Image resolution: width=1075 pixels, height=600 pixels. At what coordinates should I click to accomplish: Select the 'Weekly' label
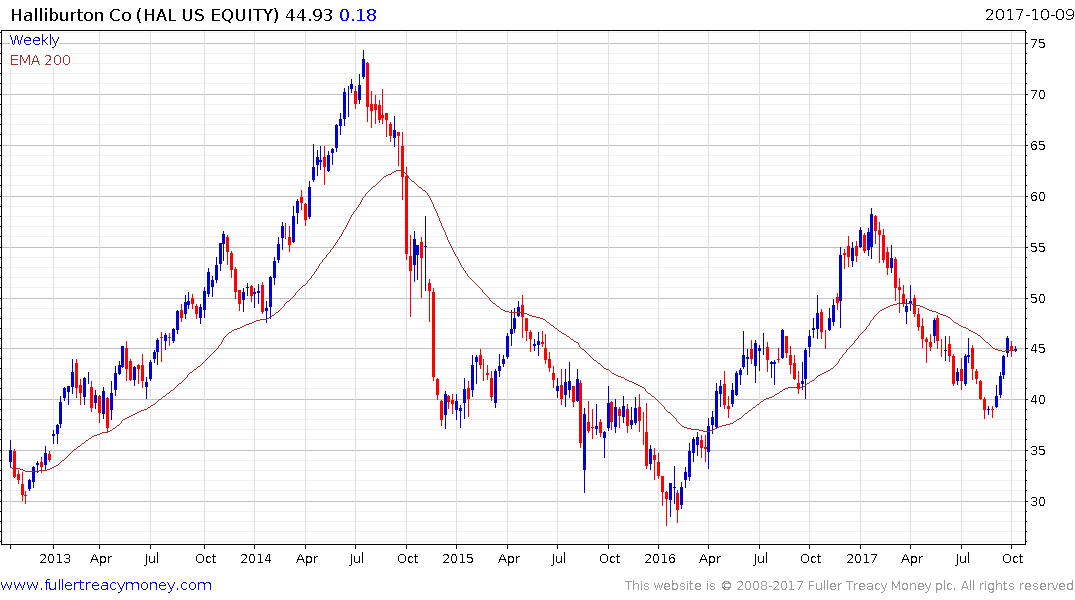pyautogui.click(x=34, y=40)
